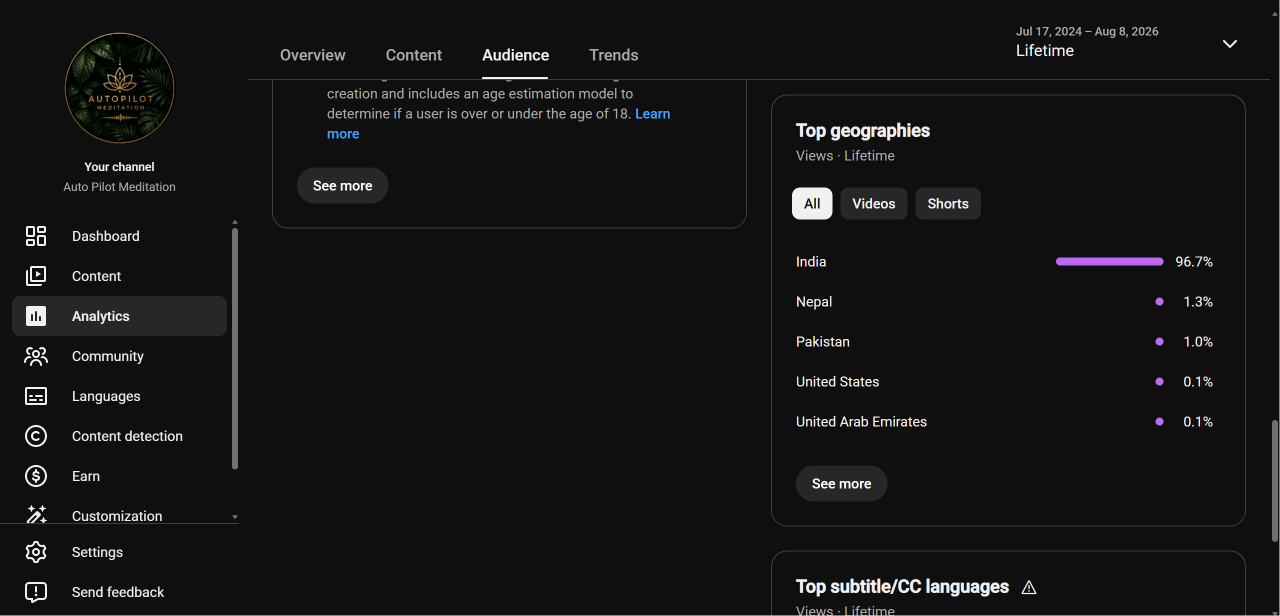
Task: Click the sidebar scroll down arrow
Action: (235, 517)
